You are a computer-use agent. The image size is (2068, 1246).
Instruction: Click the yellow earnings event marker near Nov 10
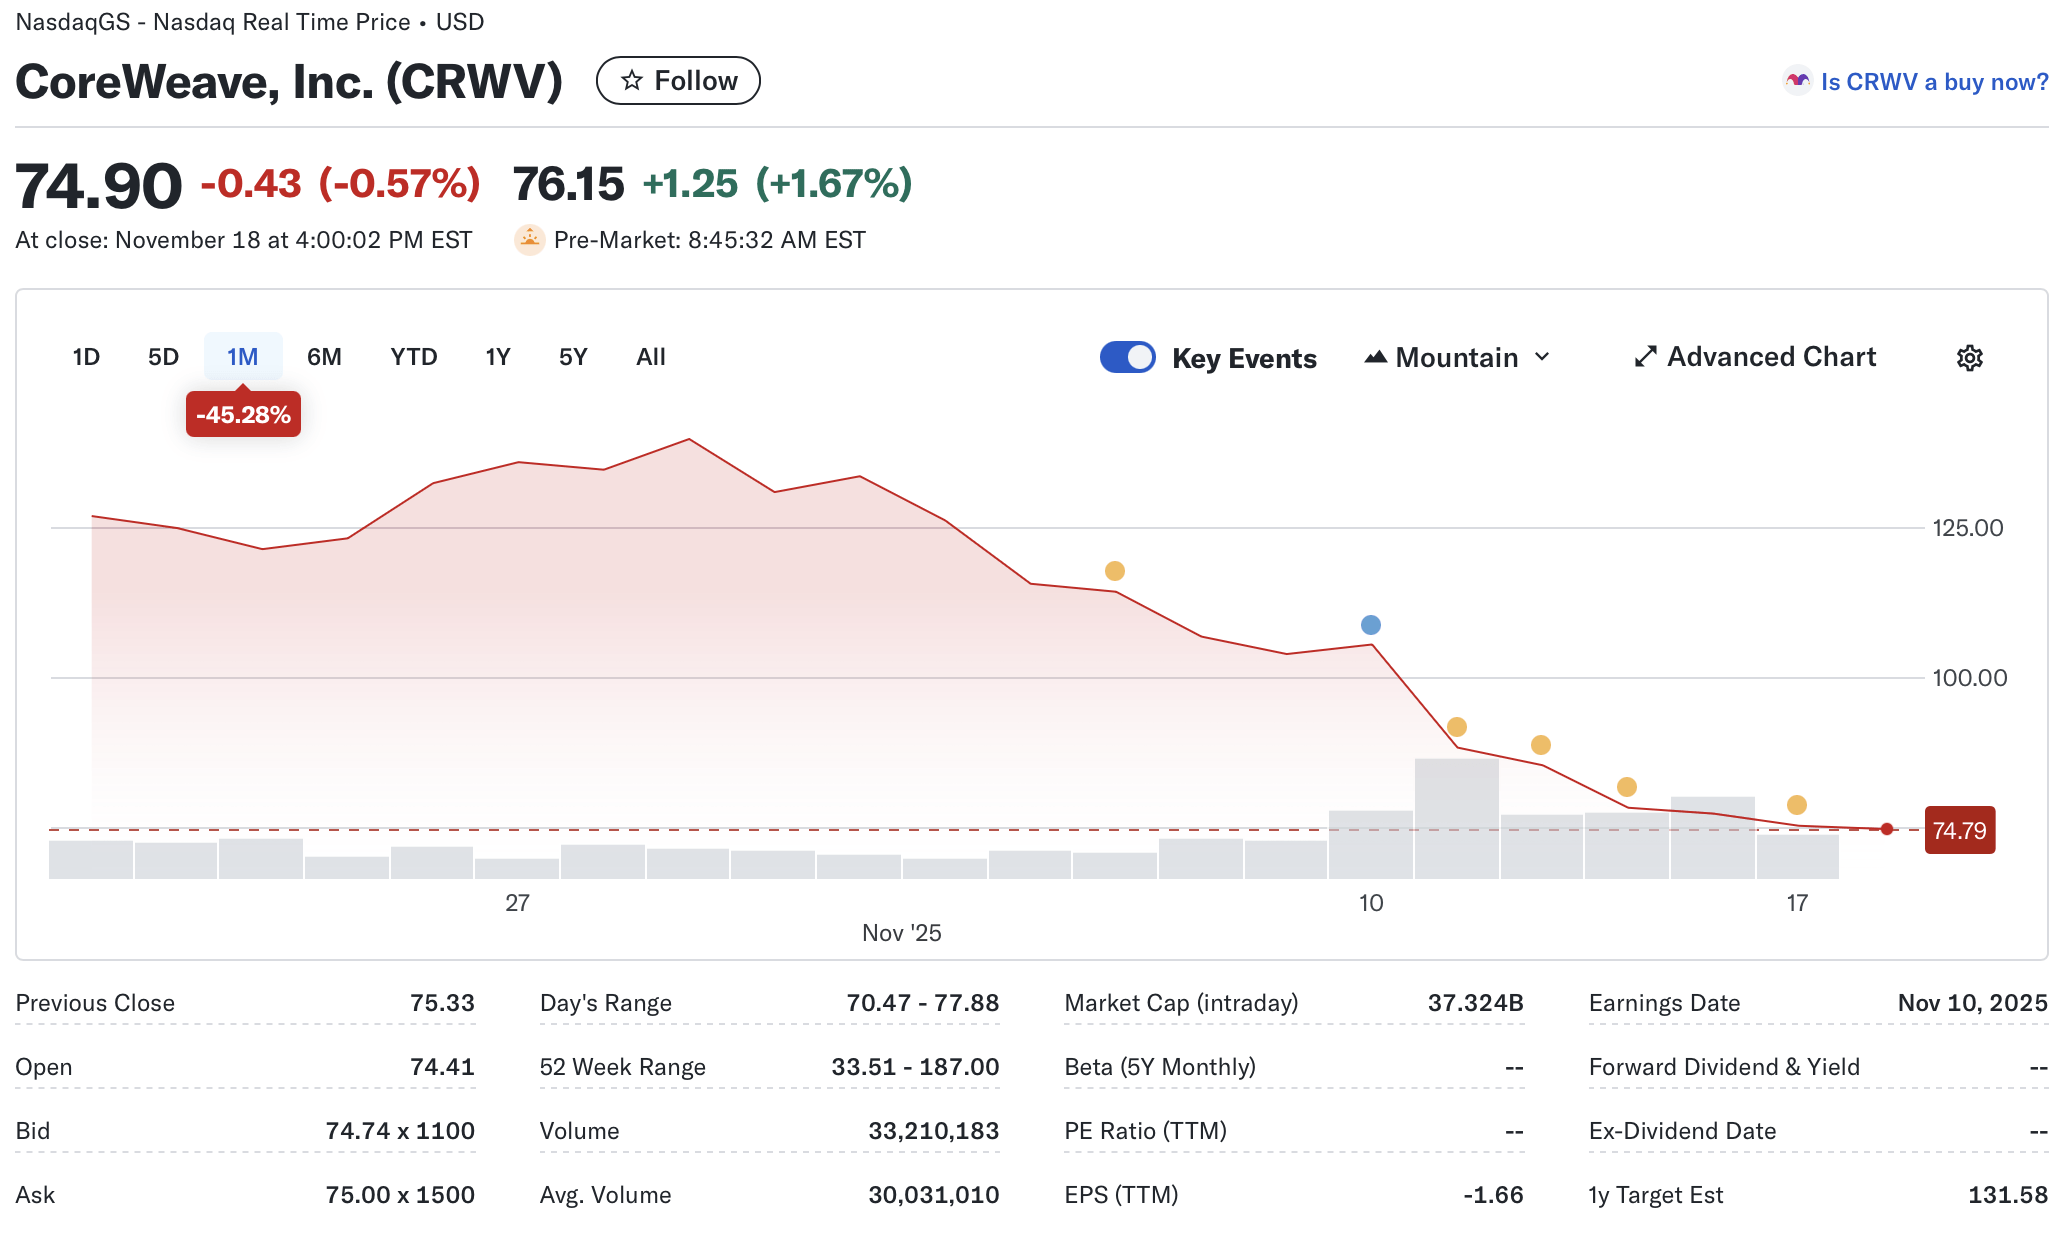click(1459, 728)
